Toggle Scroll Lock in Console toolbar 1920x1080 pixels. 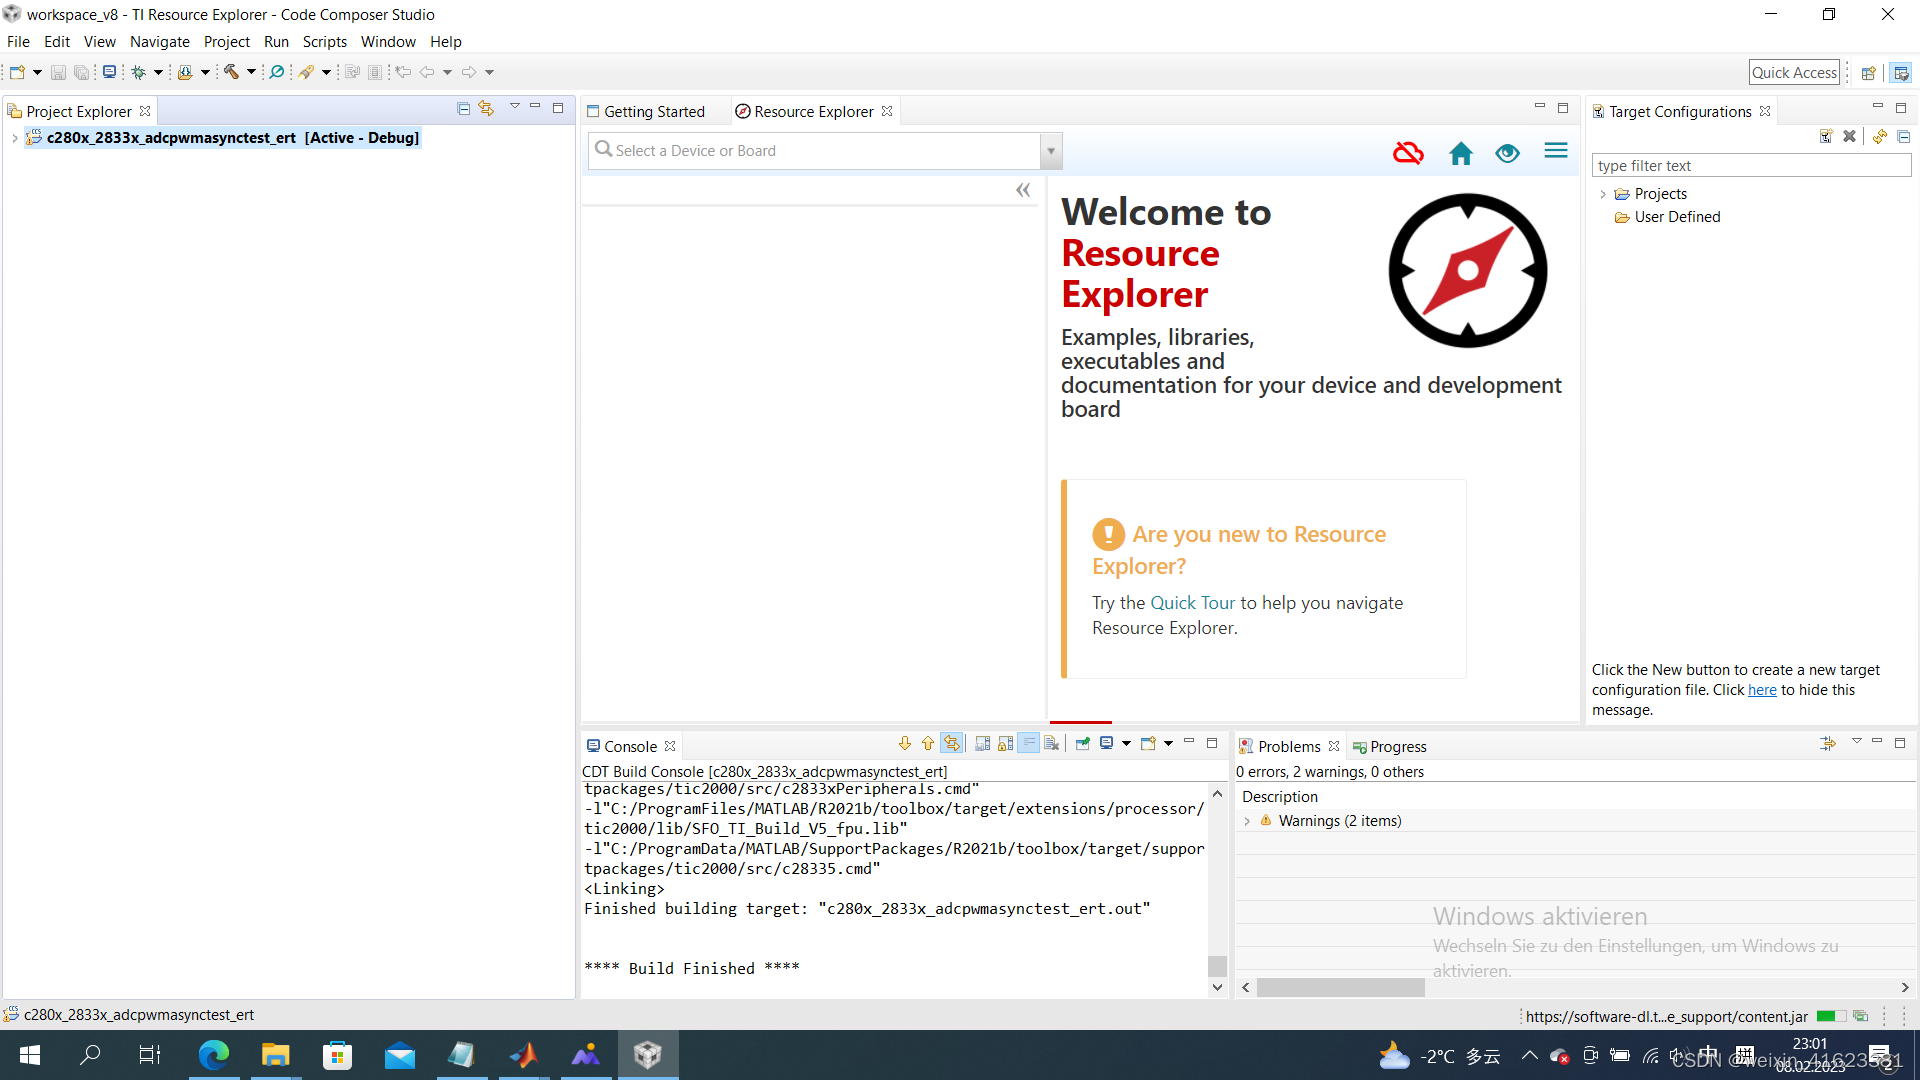(1005, 744)
